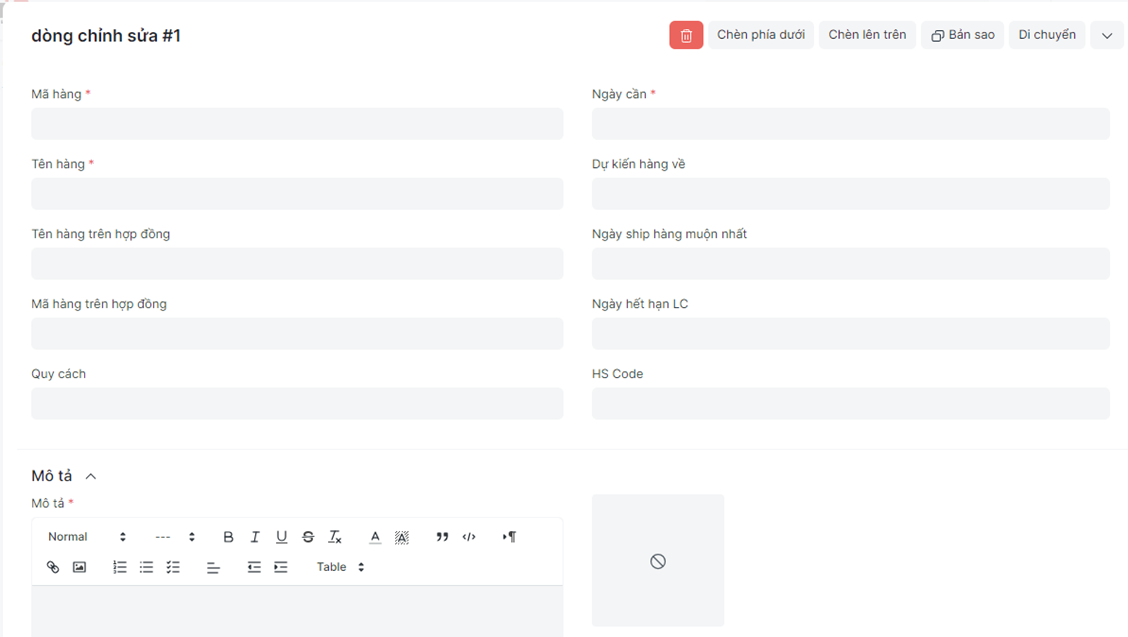The width and height of the screenshot is (1128, 637).
Task: Toggle bold formatting in the Mô tả editor
Action: coord(228,537)
